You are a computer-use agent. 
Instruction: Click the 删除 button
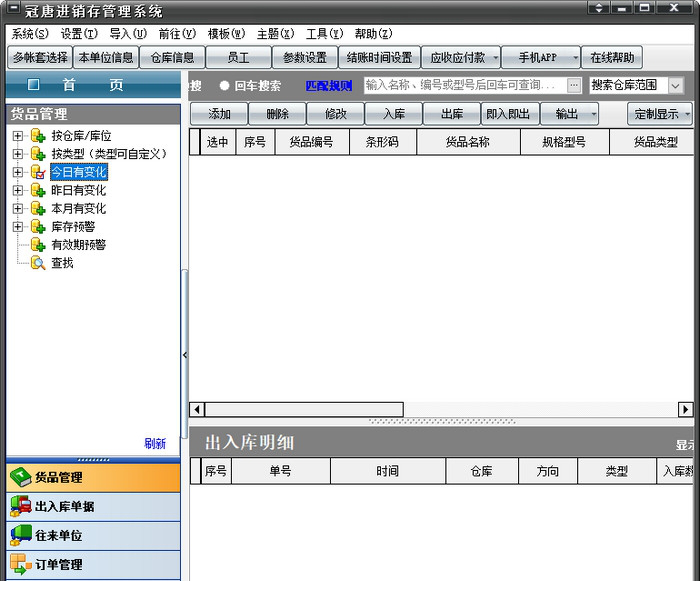277,114
